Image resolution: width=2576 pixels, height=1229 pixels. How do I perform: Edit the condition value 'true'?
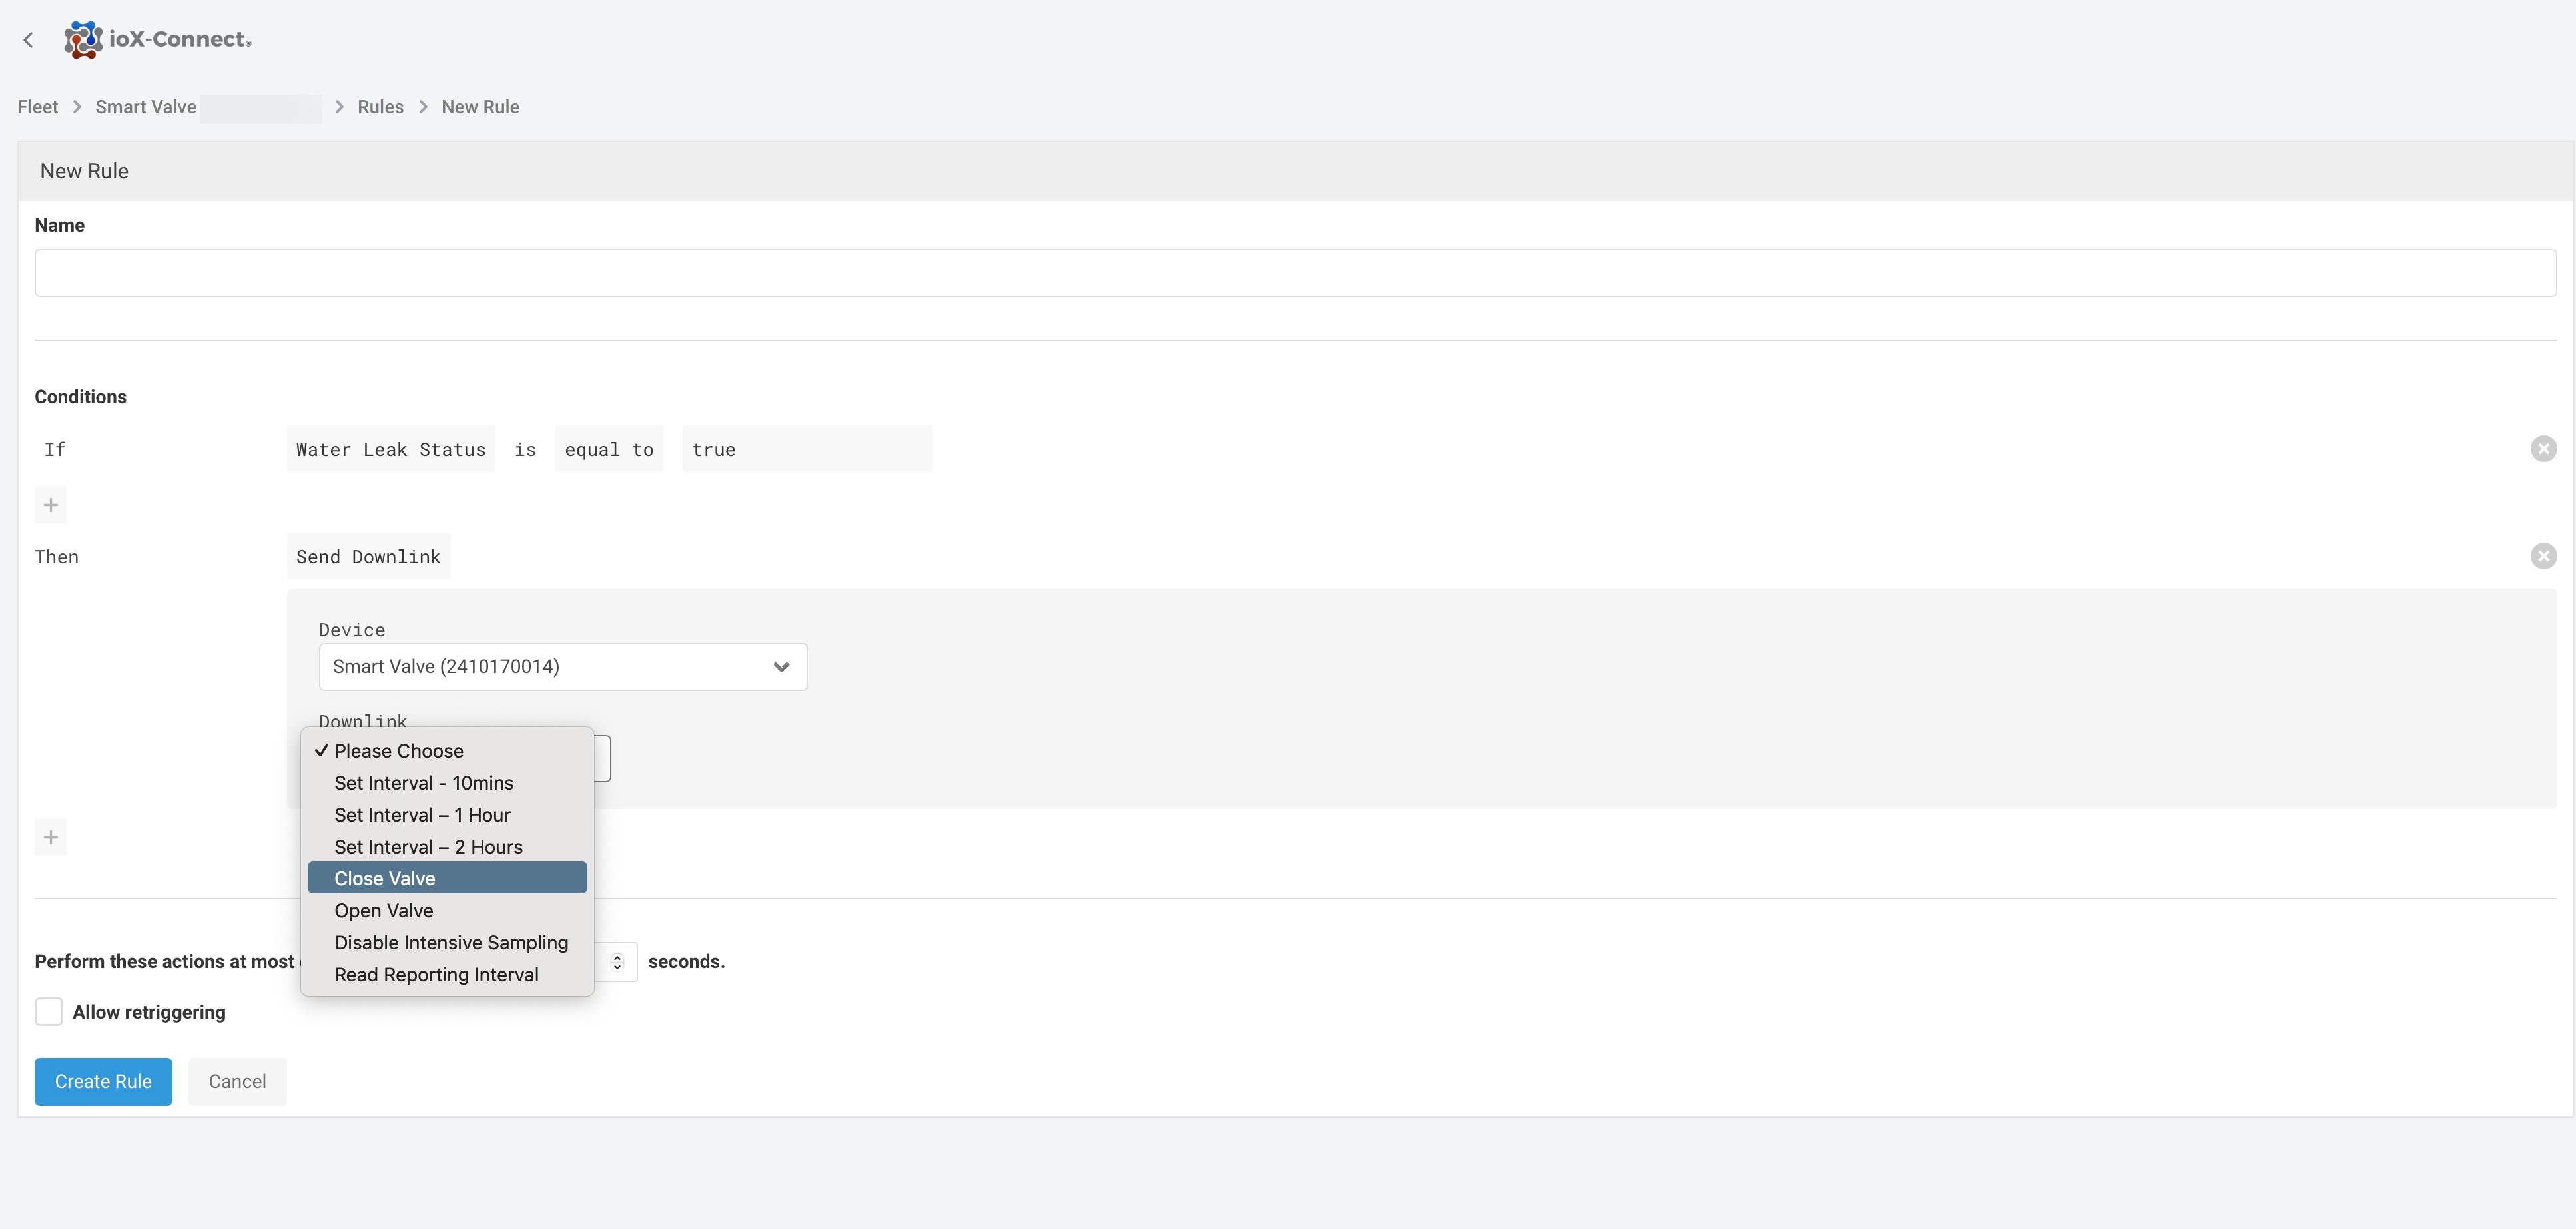coord(807,450)
